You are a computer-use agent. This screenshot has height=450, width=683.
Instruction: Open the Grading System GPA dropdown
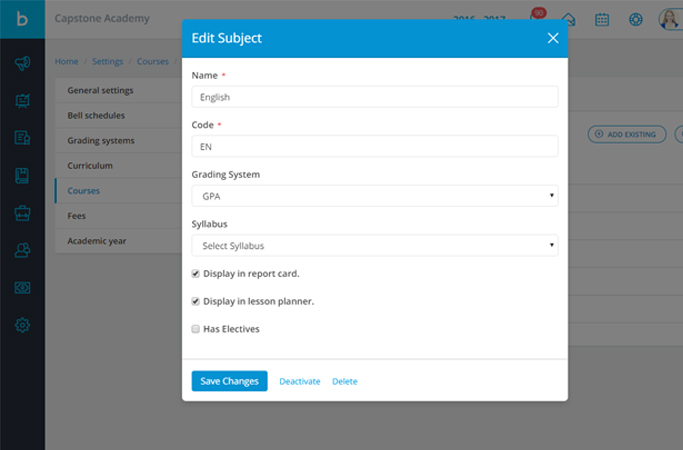coord(375,196)
